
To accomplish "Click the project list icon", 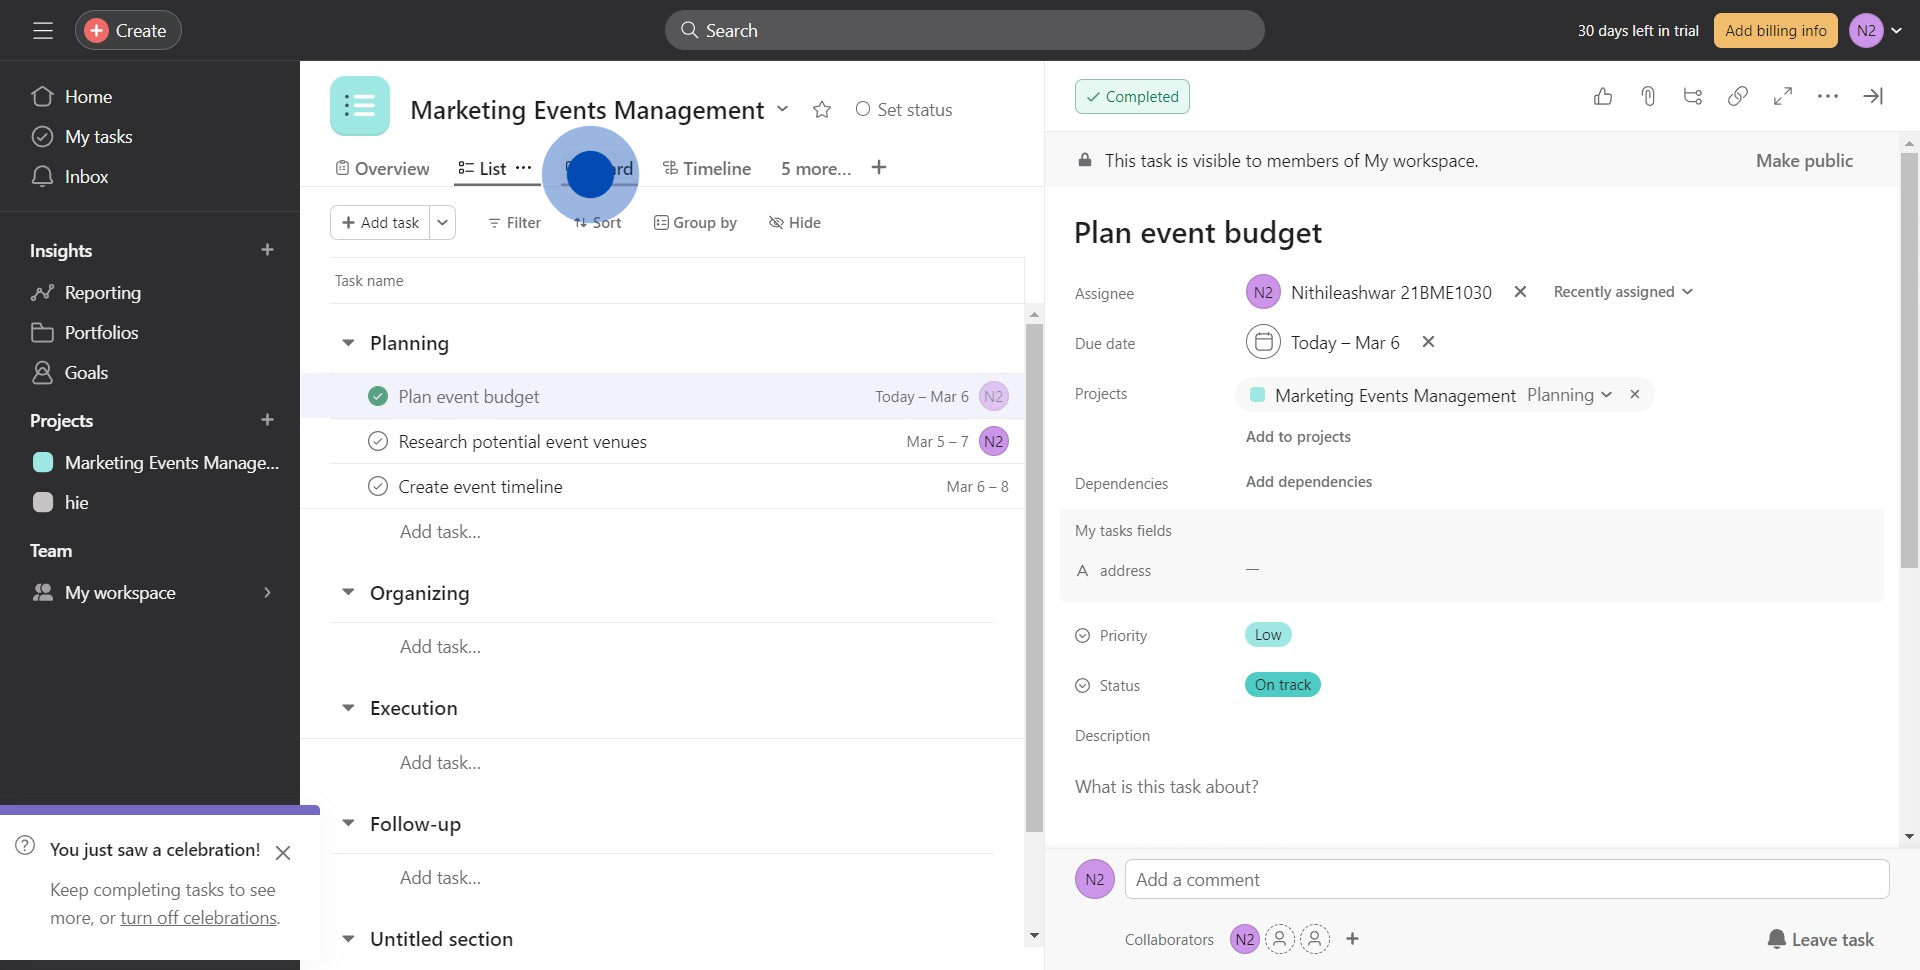I will point(360,106).
